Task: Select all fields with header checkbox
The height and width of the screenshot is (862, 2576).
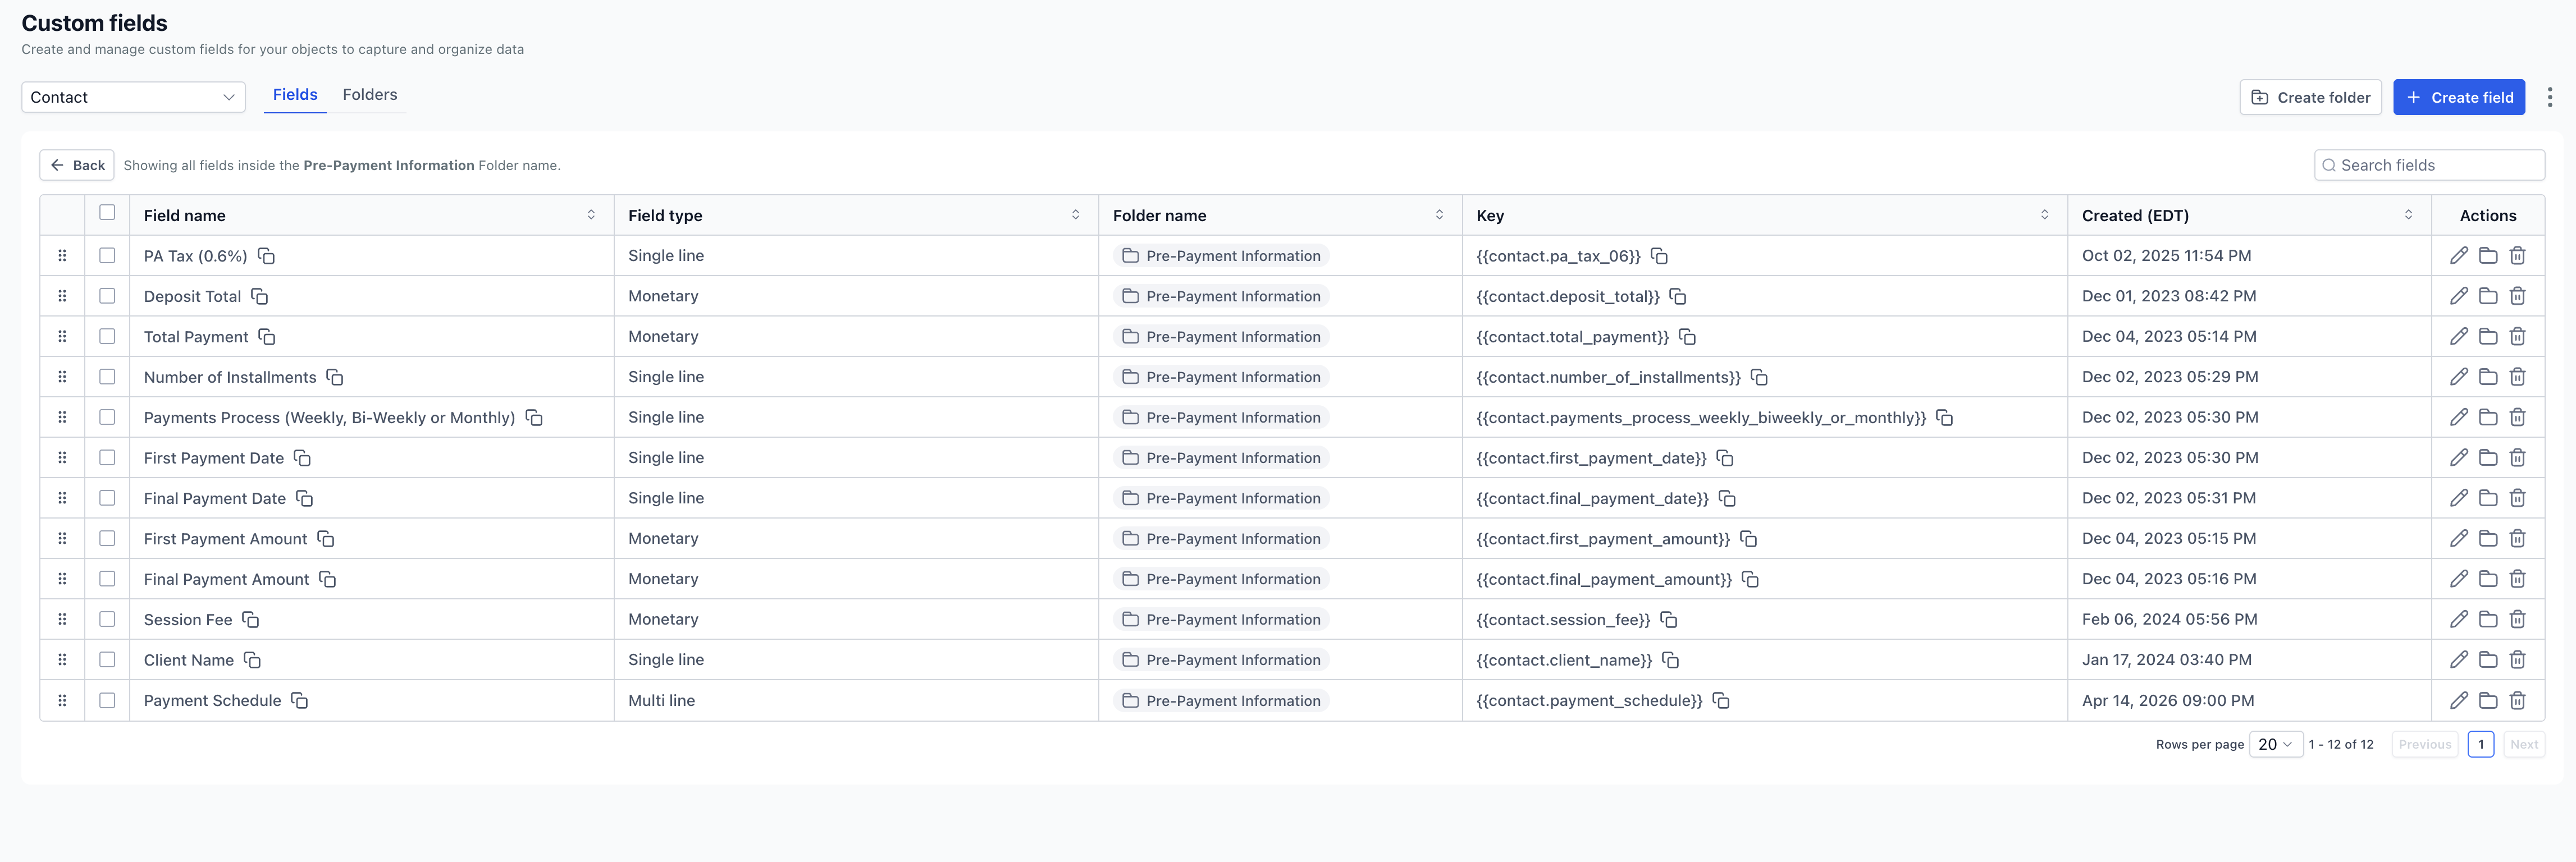Action: (x=107, y=212)
